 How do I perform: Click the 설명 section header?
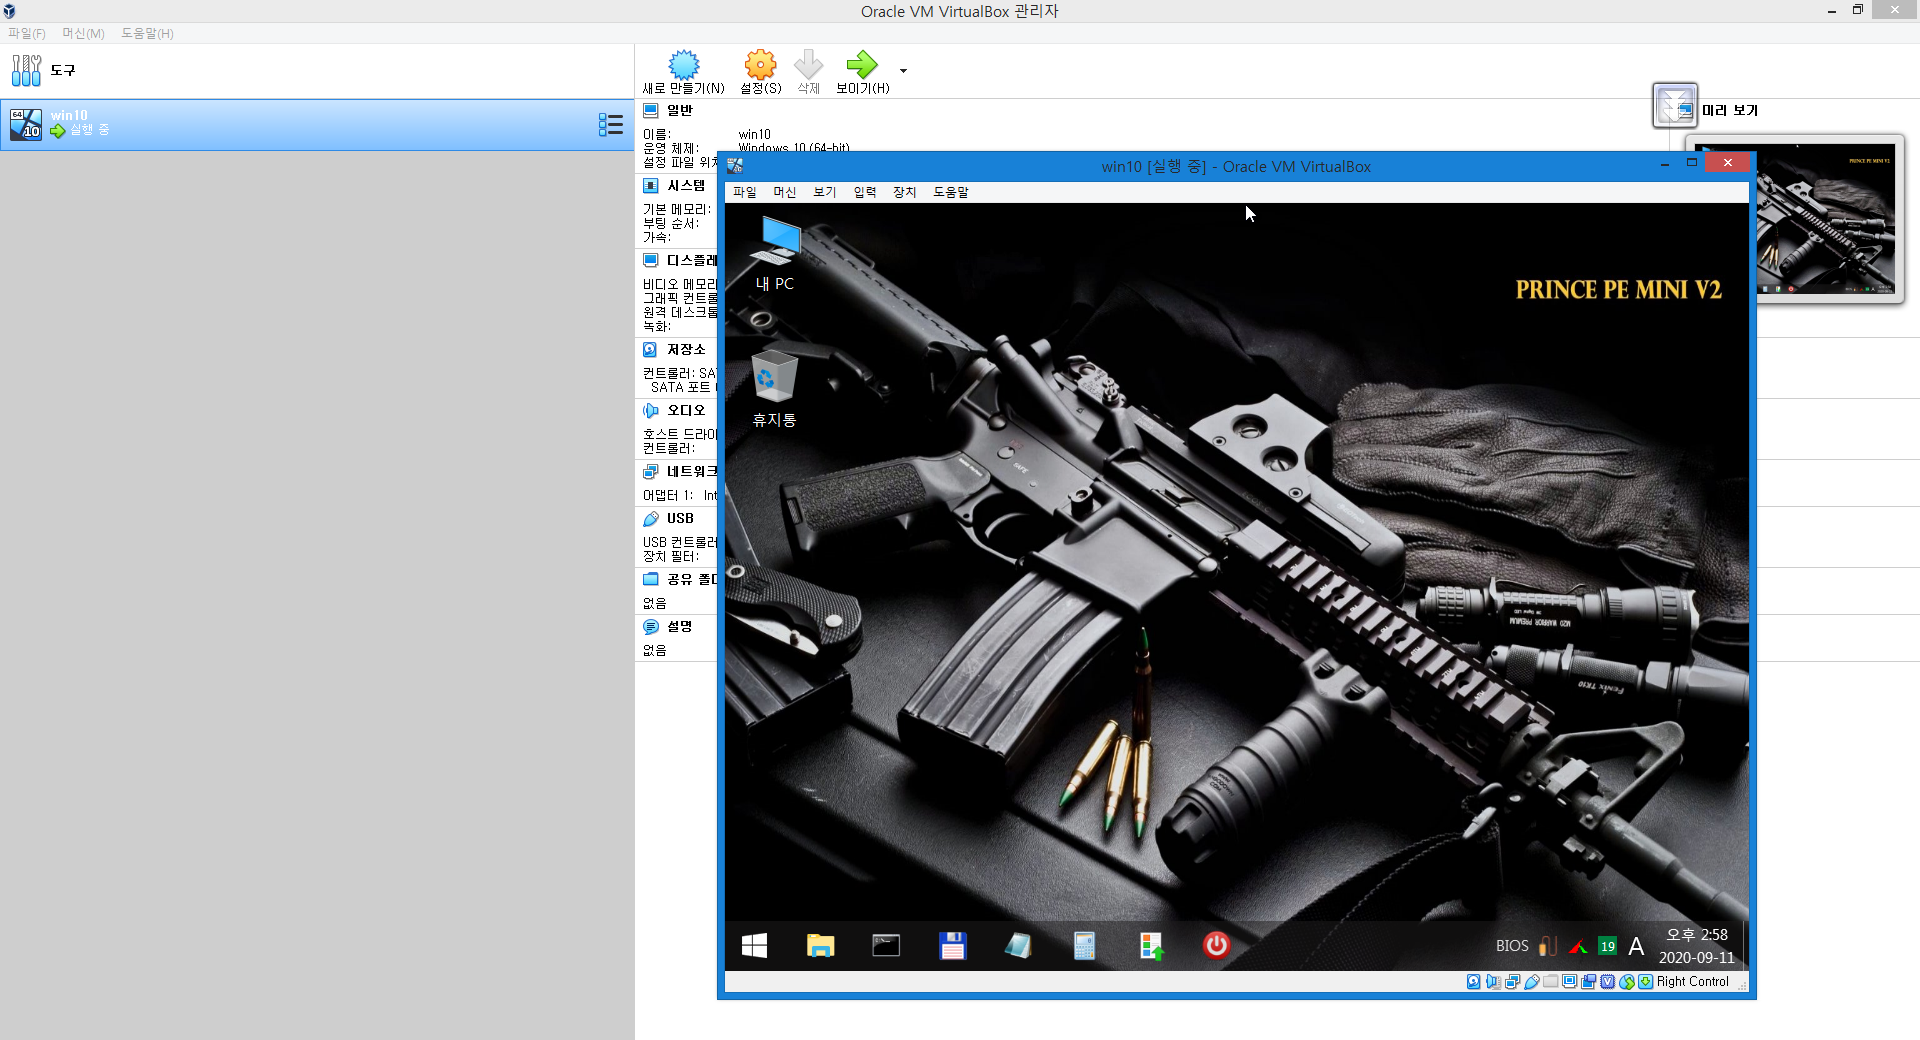(679, 626)
